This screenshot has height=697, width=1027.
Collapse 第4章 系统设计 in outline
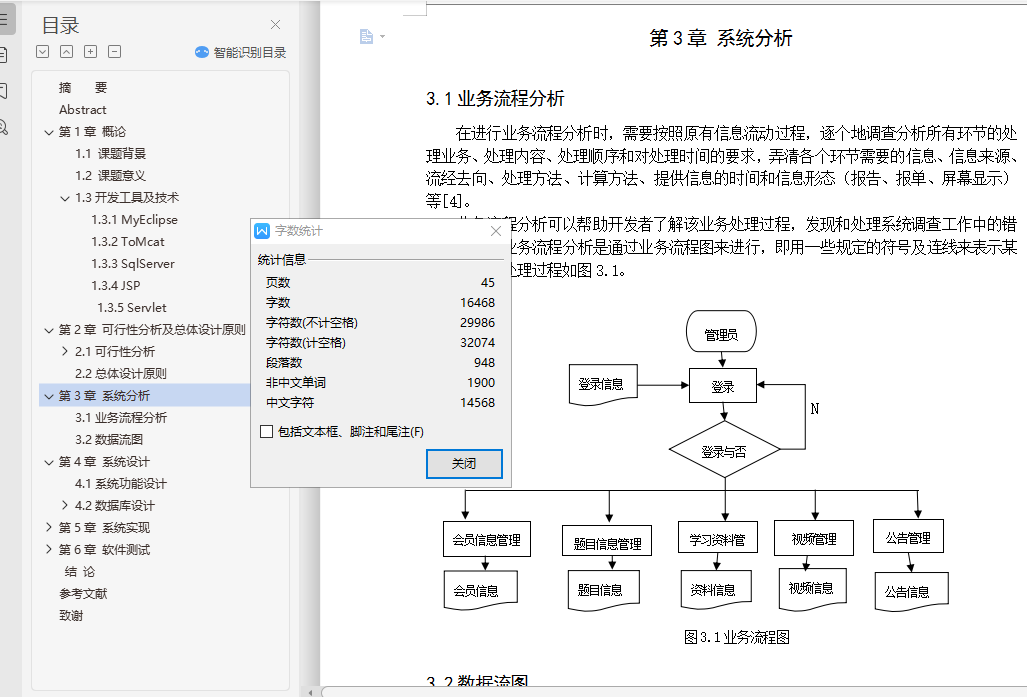(x=48, y=462)
